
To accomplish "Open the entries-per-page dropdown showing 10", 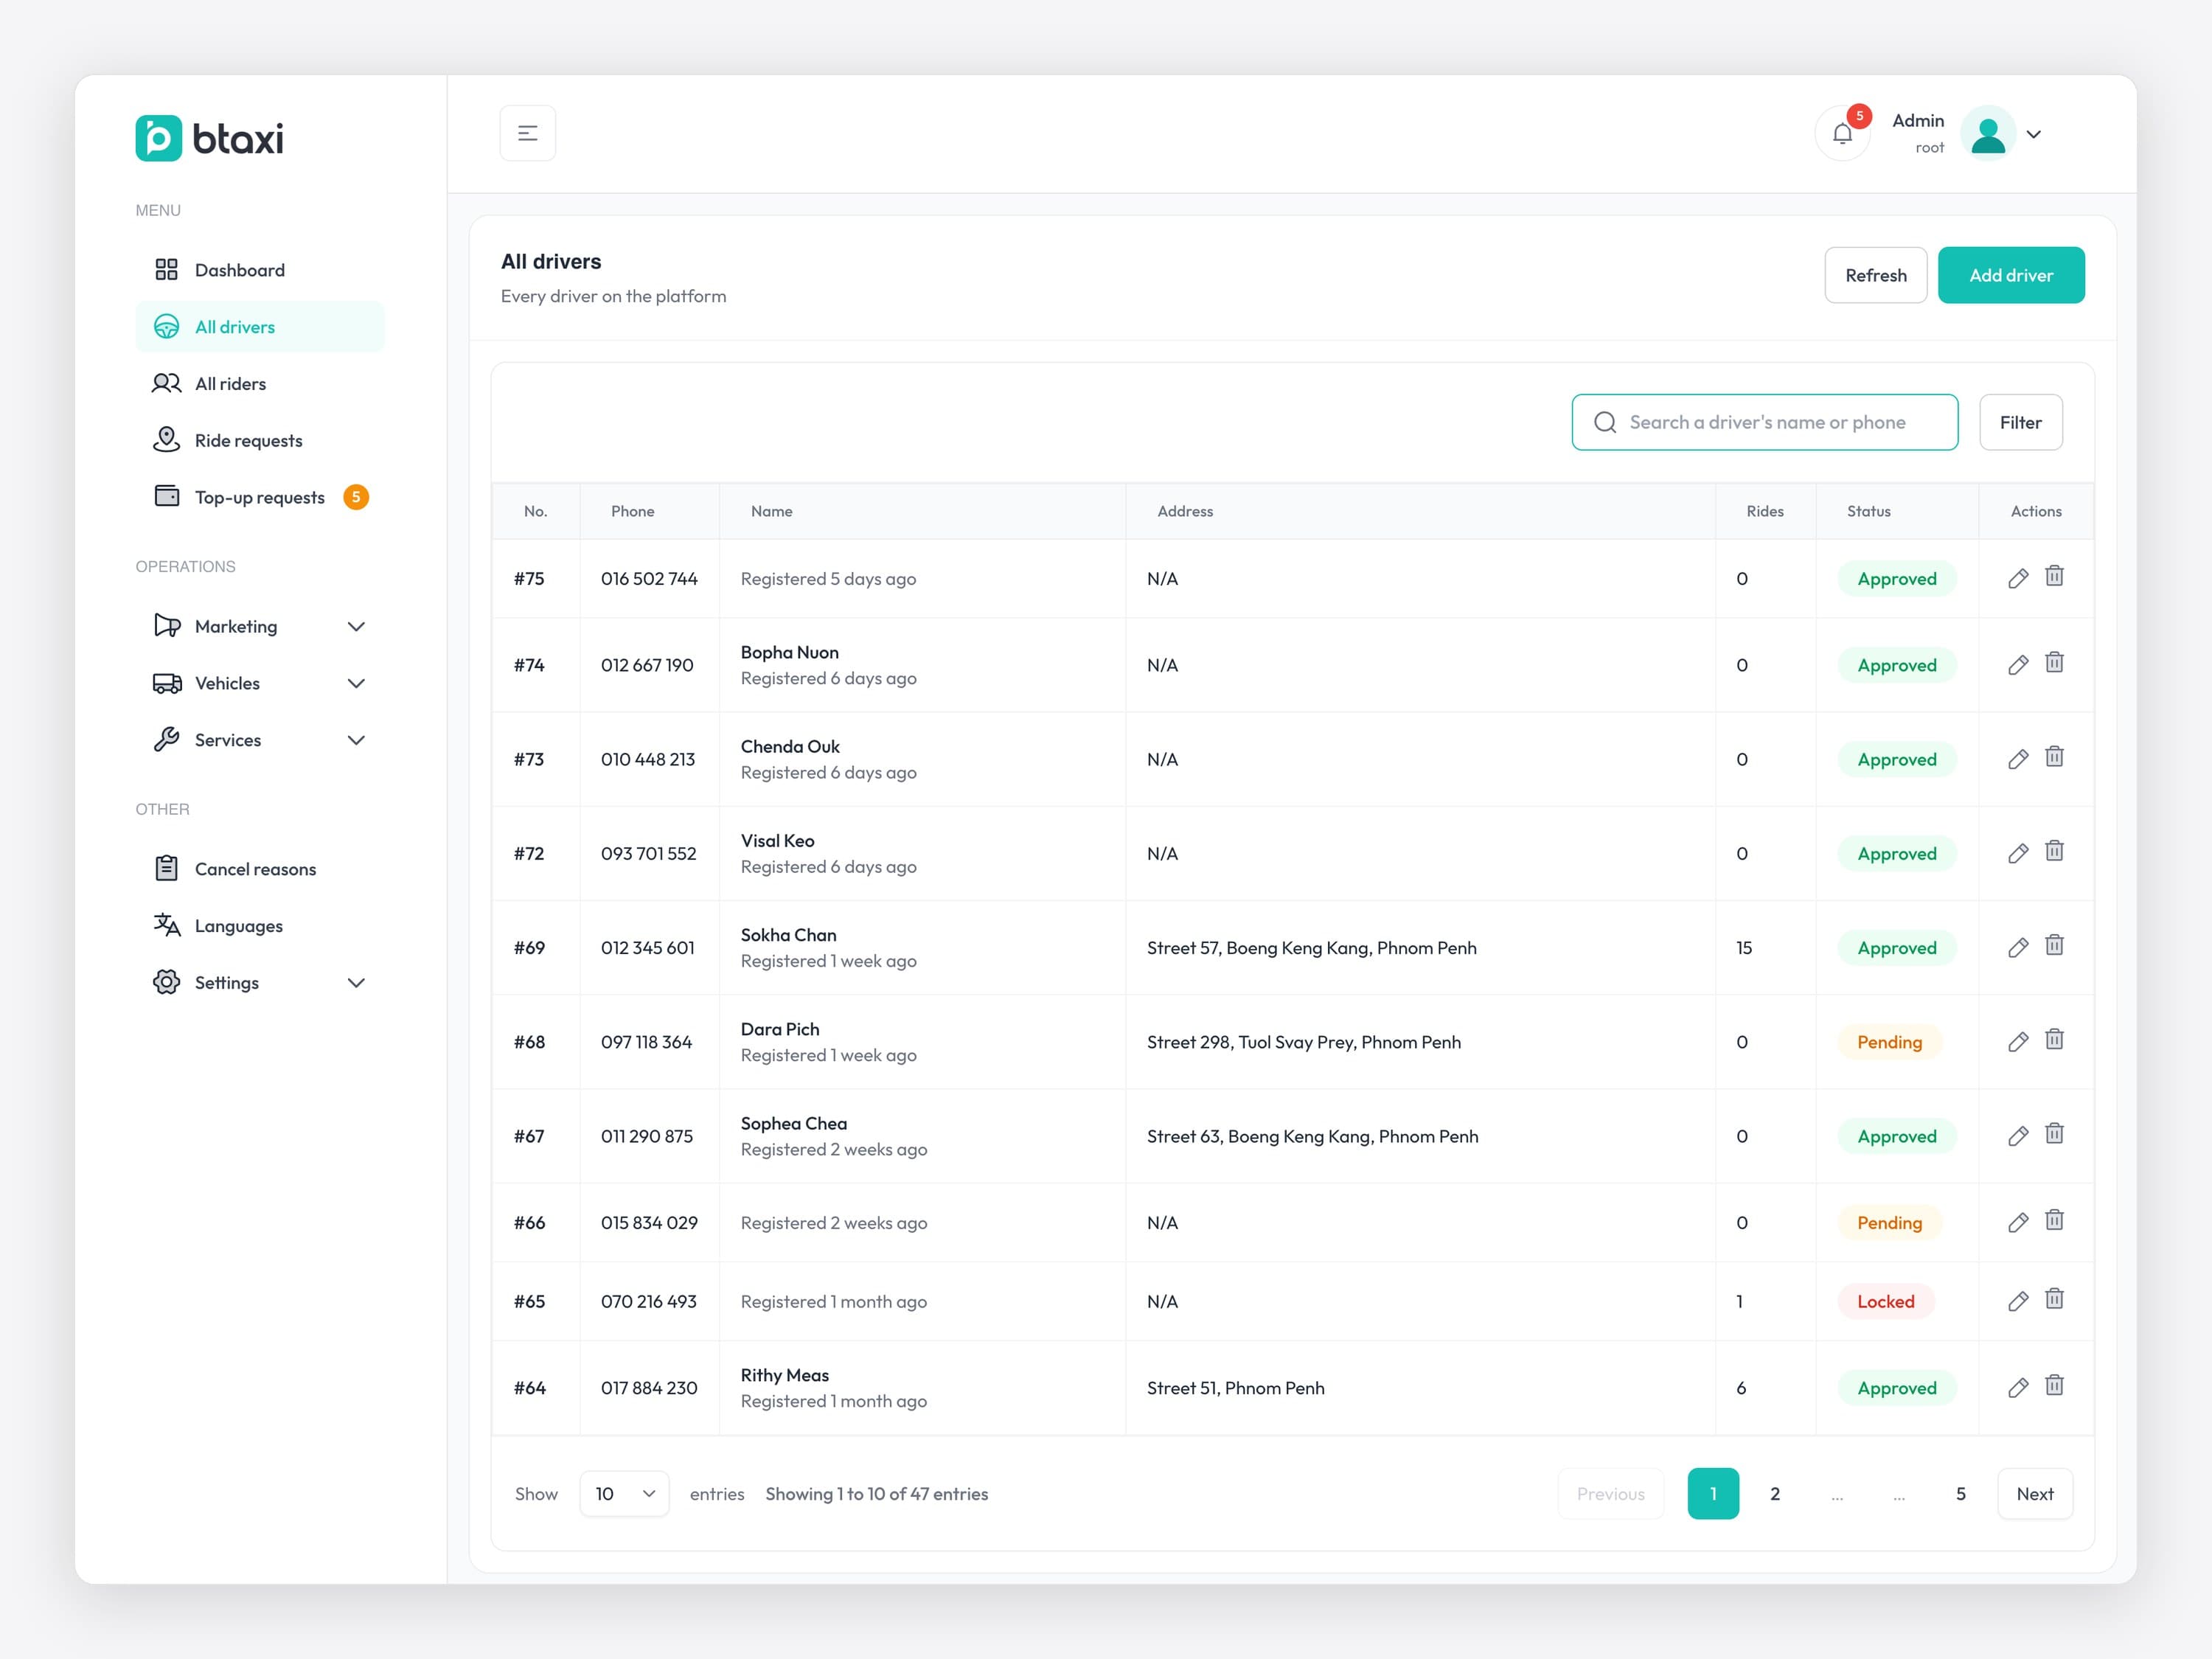I will pyautogui.click(x=624, y=1493).
